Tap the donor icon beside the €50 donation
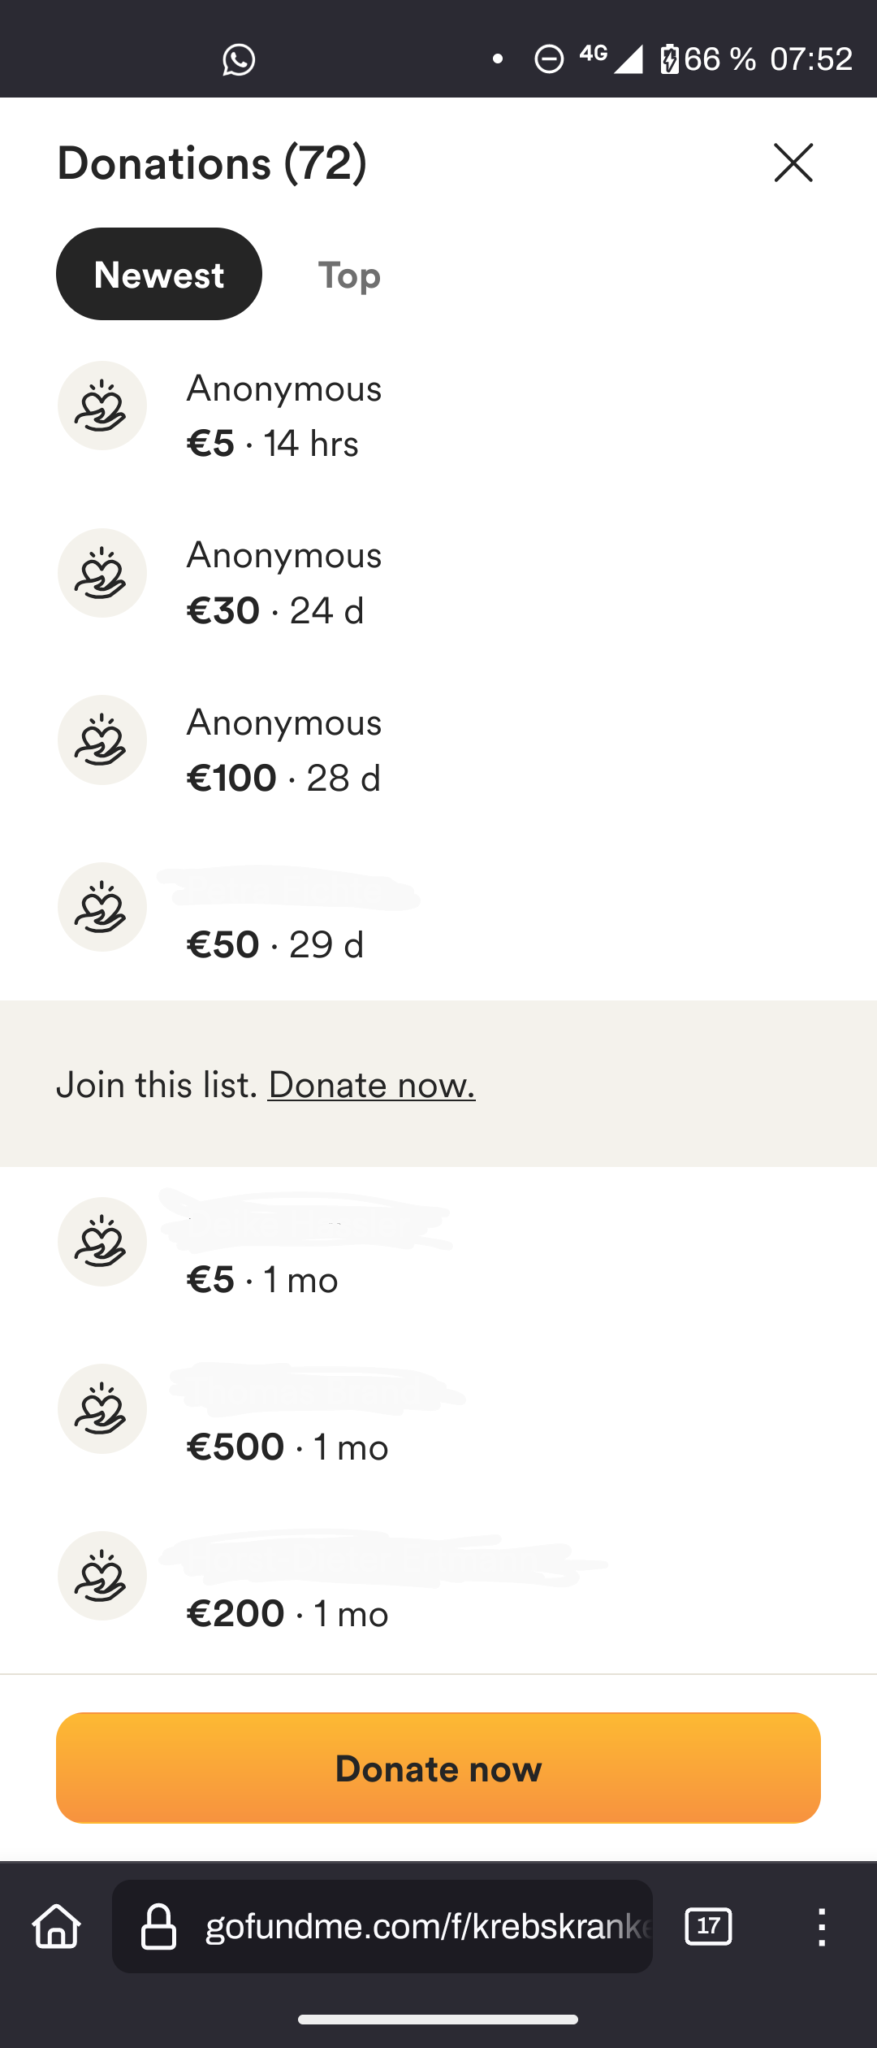The width and height of the screenshot is (877, 2048). coord(102,907)
